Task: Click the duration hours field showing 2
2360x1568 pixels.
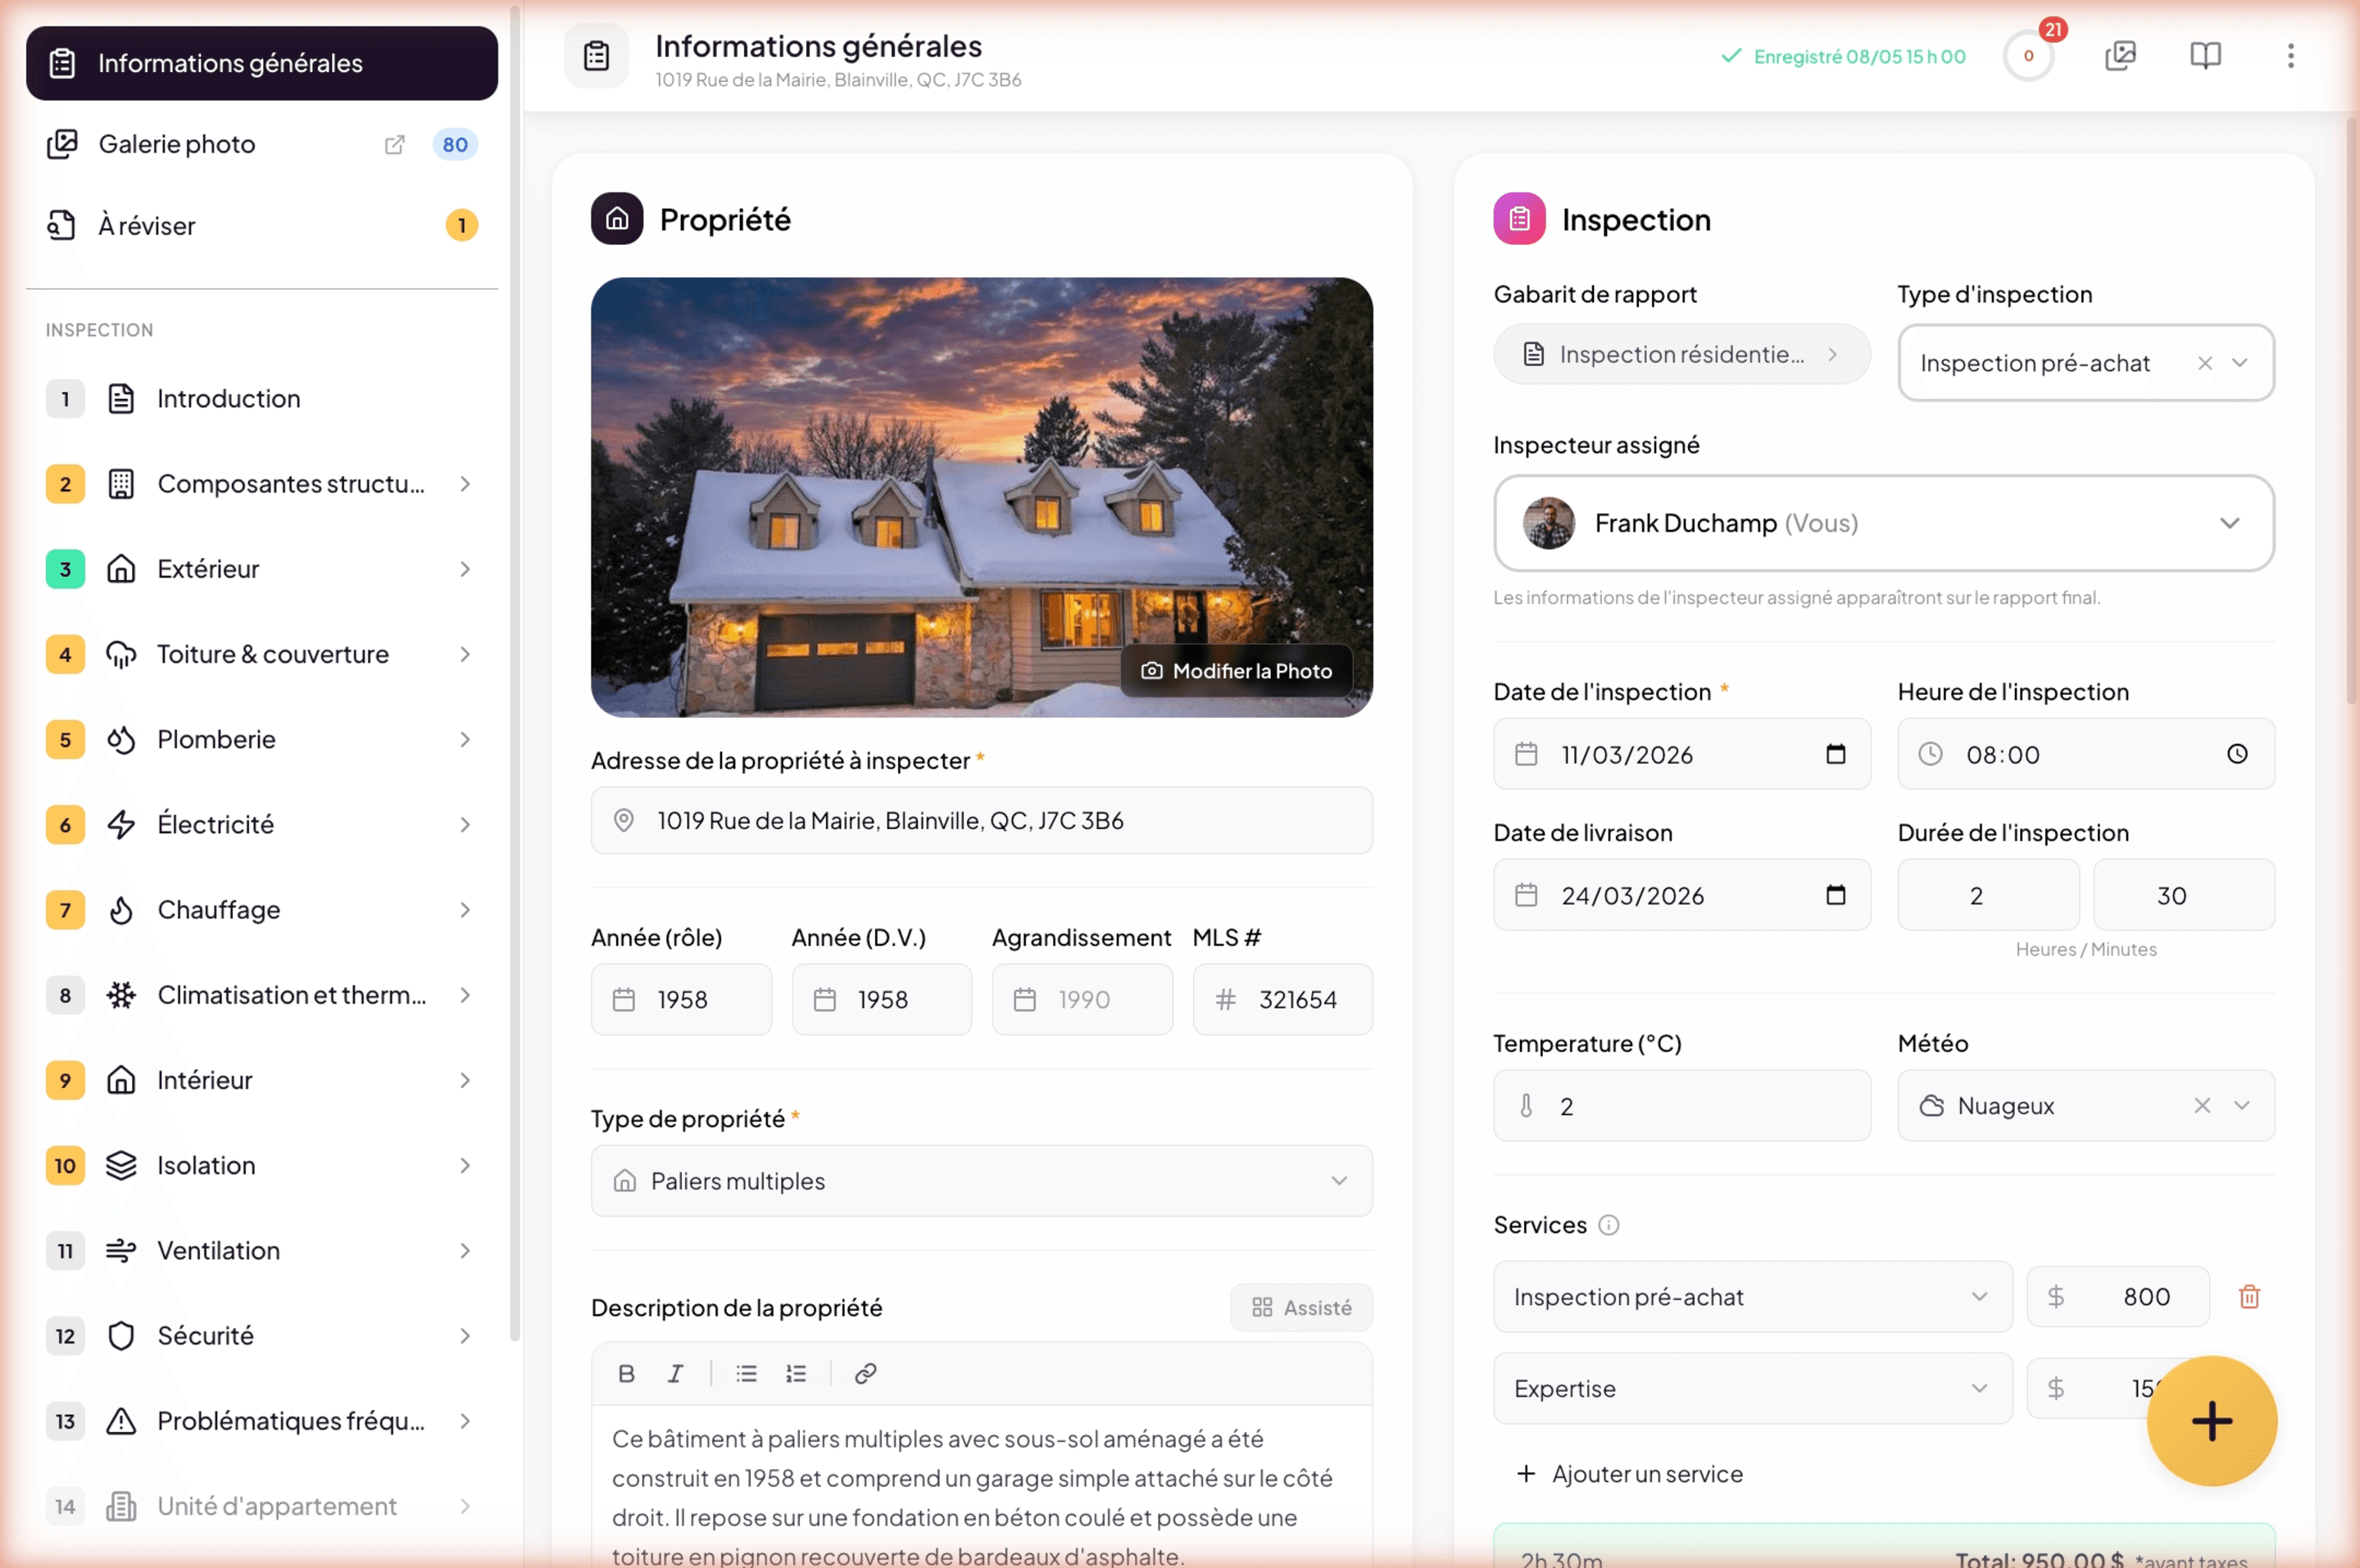Action: click(x=1988, y=895)
